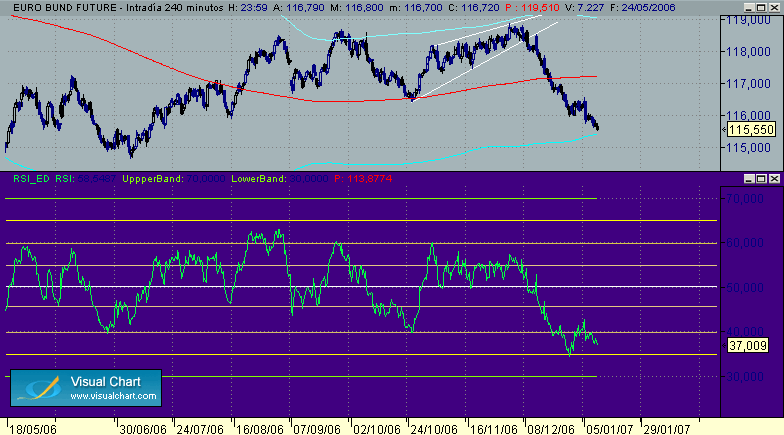
Task: Select the current price tag 115,550
Action: point(751,130)
